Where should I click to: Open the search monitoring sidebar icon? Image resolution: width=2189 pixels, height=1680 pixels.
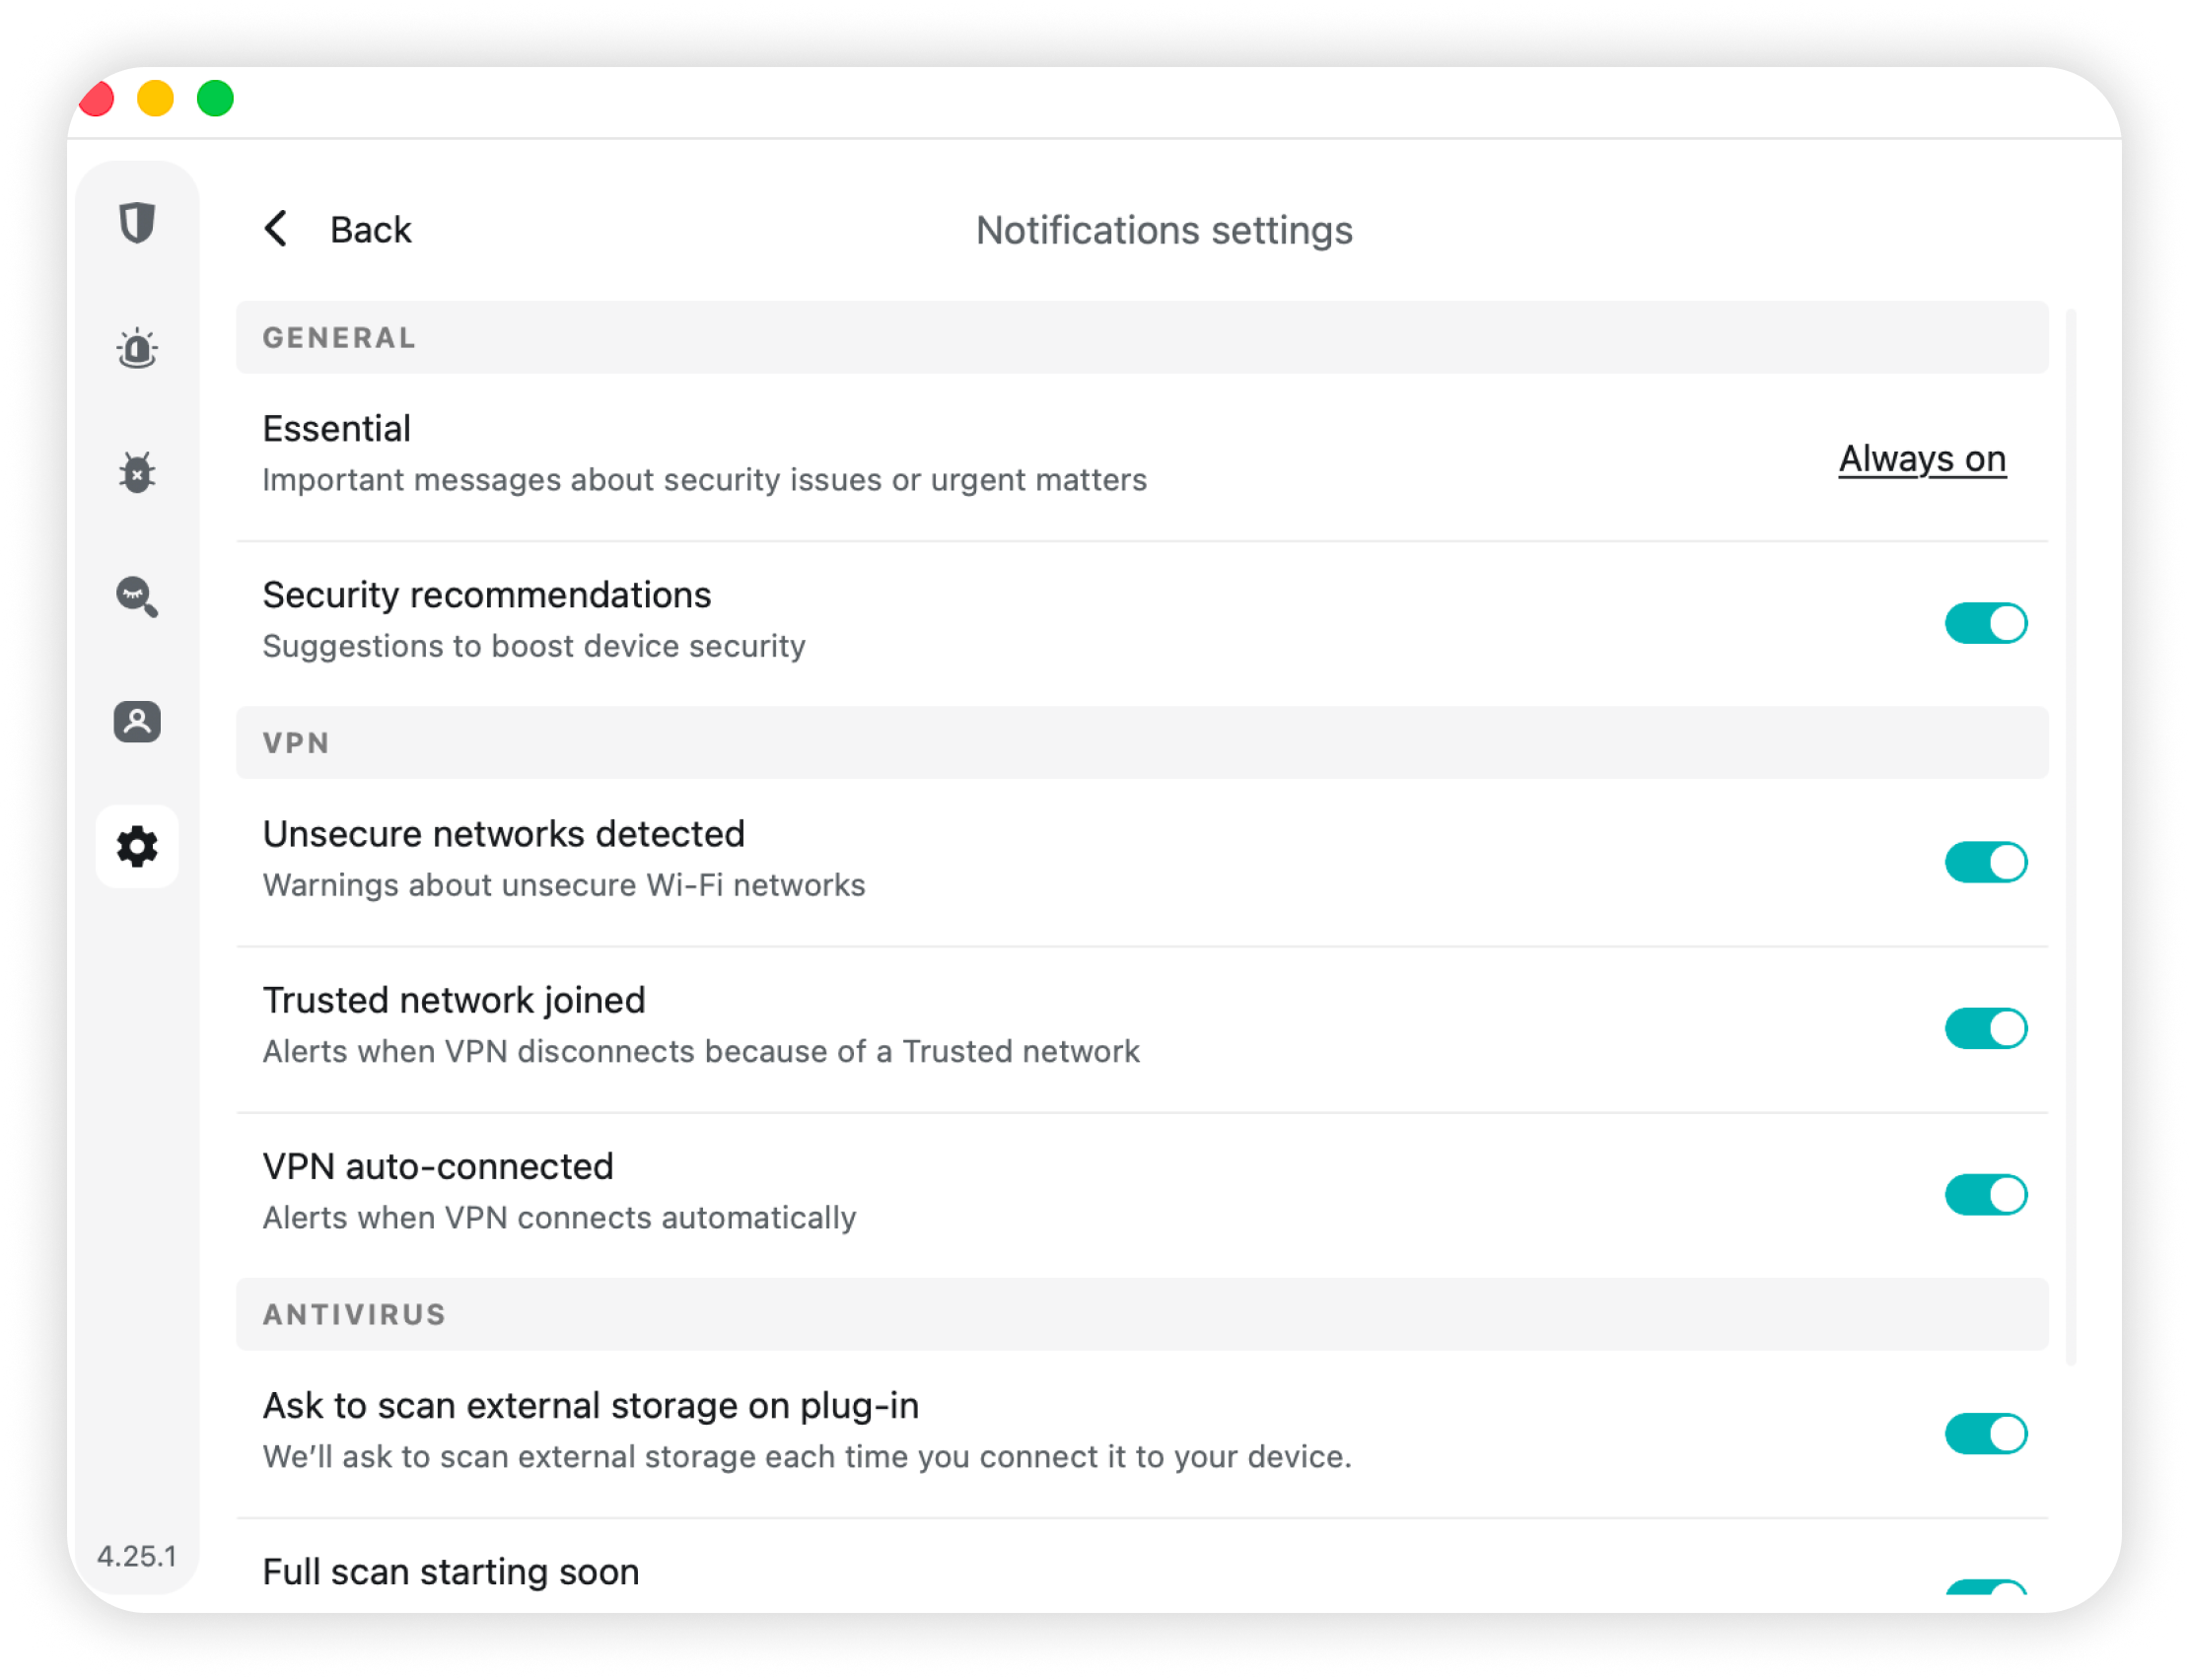(137, 597)
